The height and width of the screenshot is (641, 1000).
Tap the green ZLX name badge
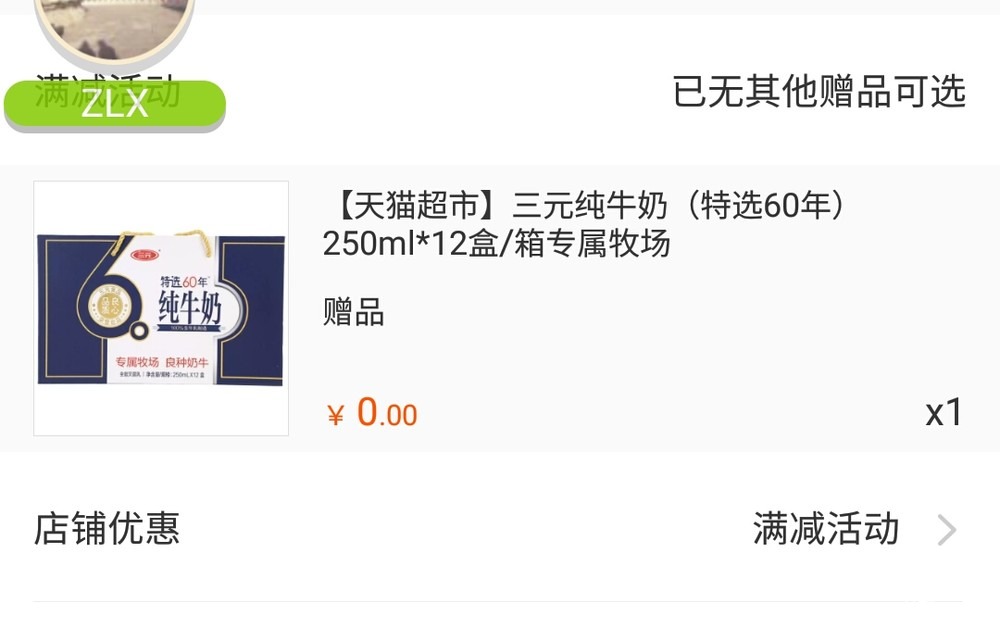[x=115, y=103]
